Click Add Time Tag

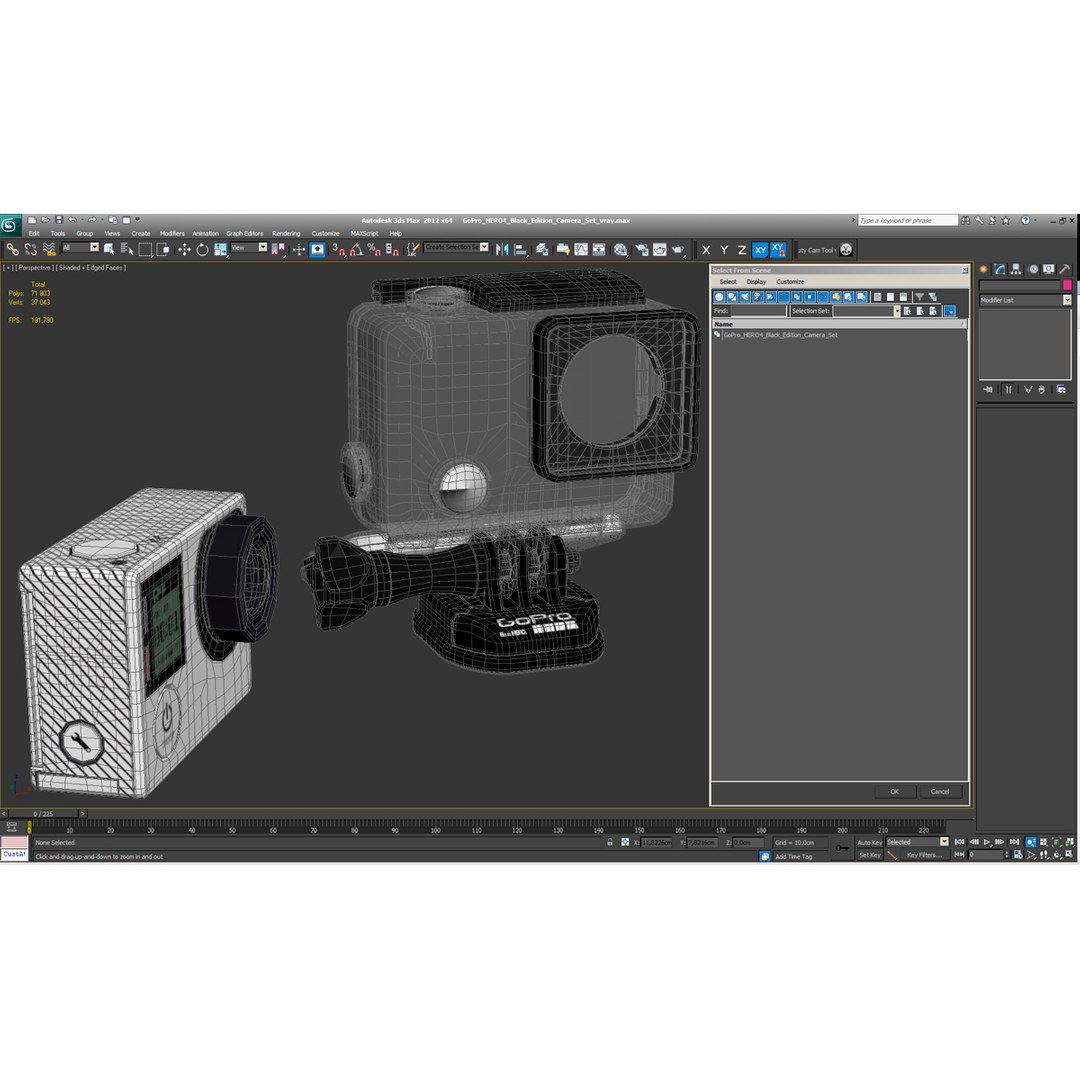pyautogui.click(x=793, y=857)
